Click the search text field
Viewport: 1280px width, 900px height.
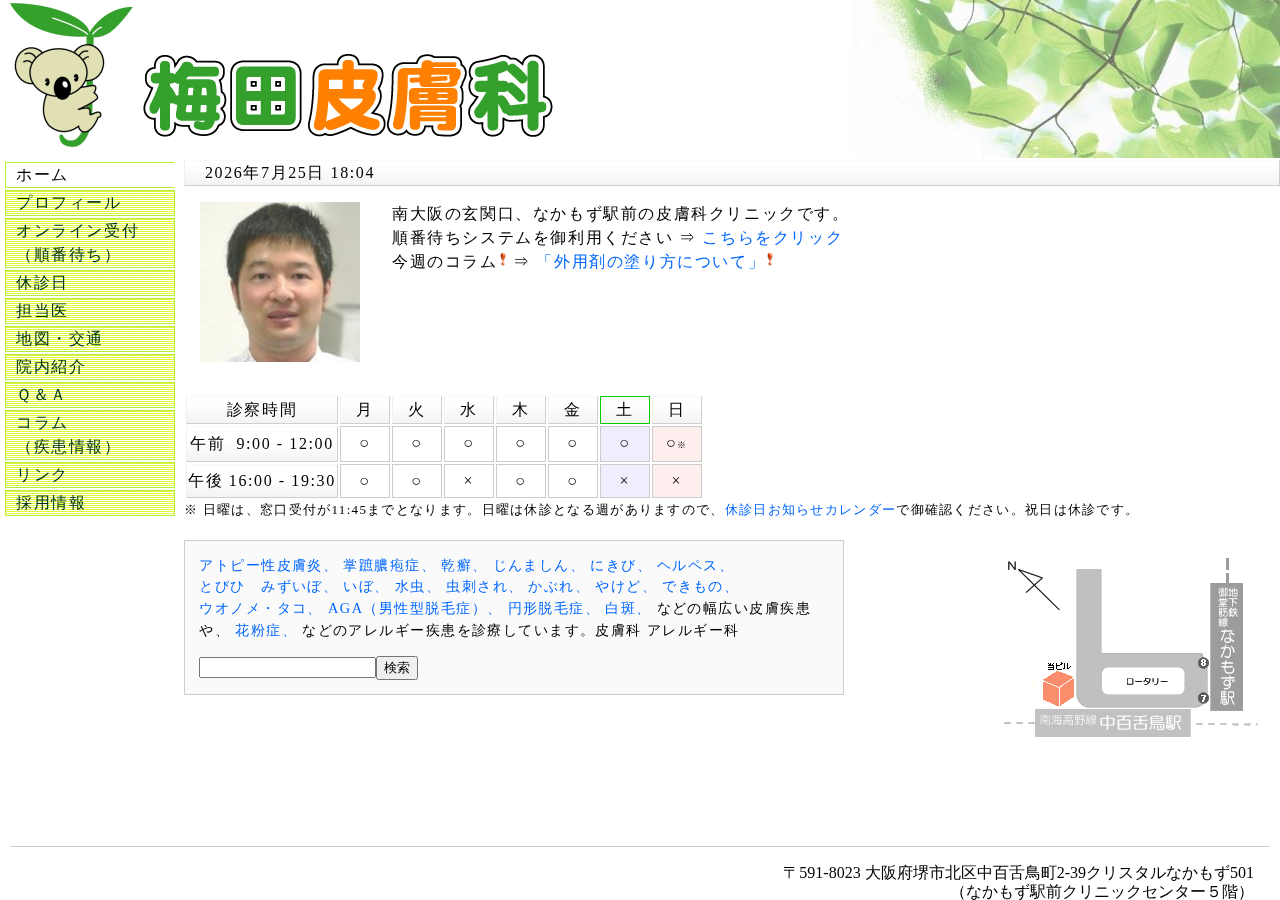287,667
